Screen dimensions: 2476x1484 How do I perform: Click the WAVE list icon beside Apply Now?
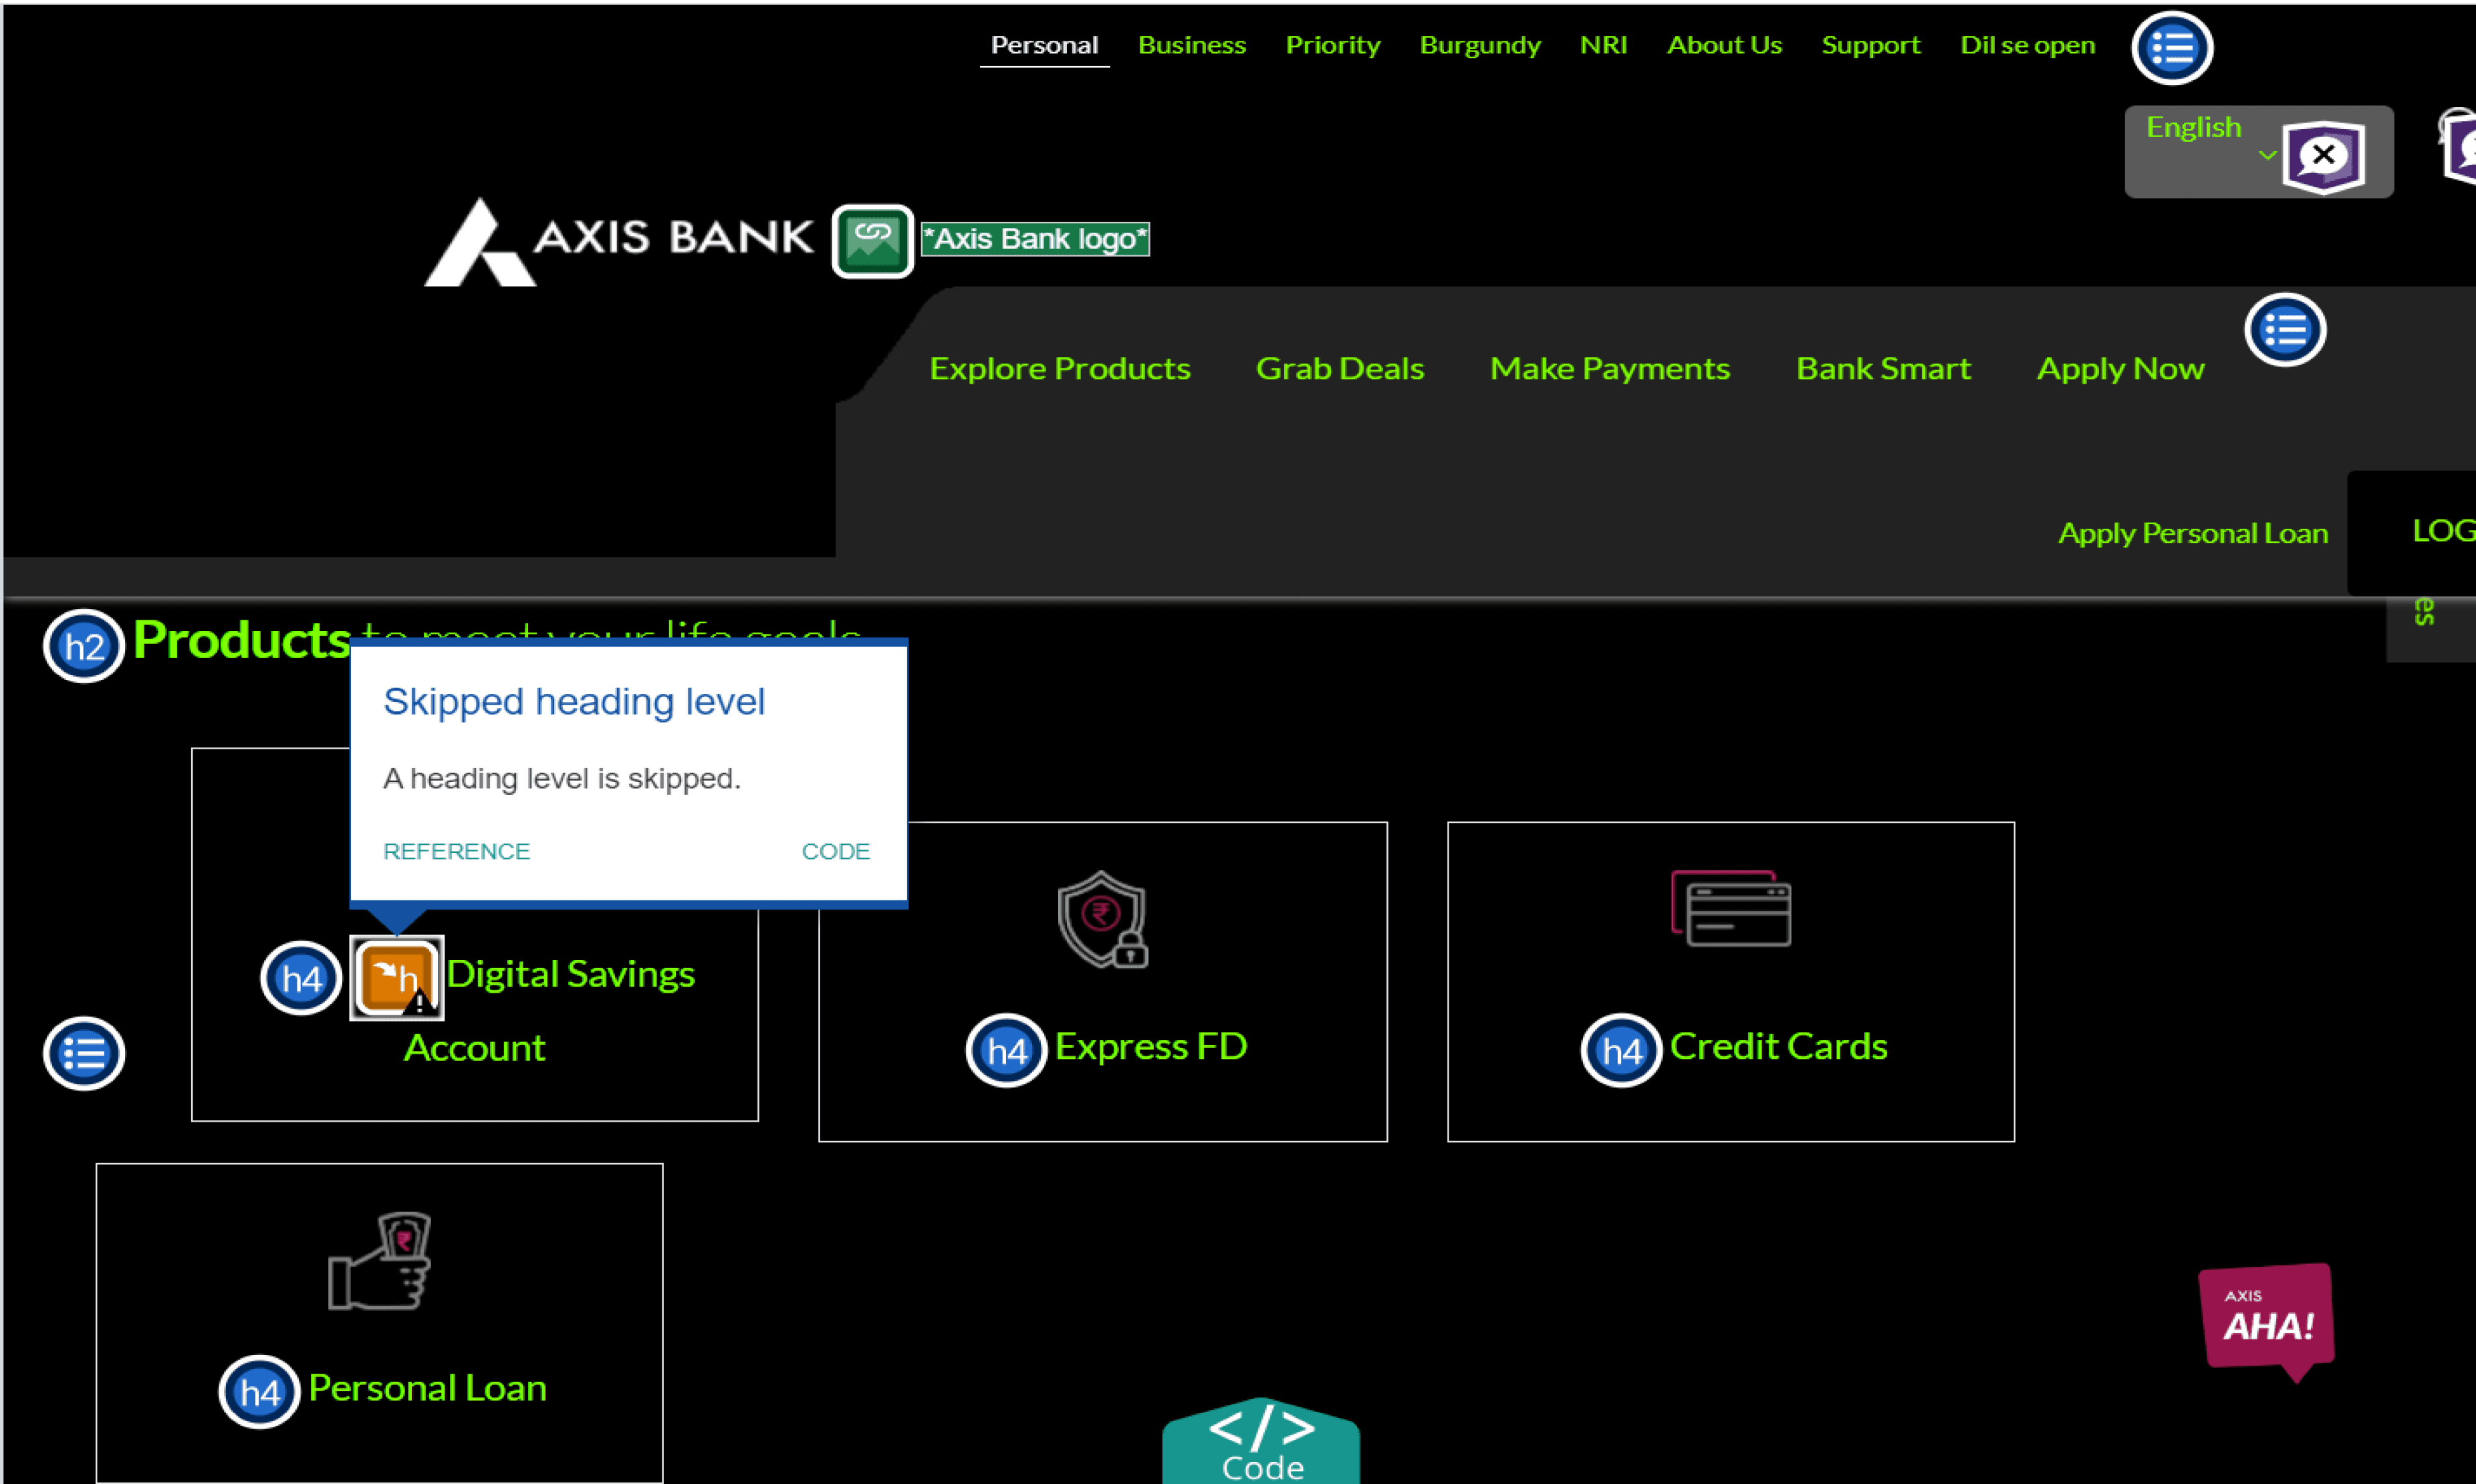2285,330
